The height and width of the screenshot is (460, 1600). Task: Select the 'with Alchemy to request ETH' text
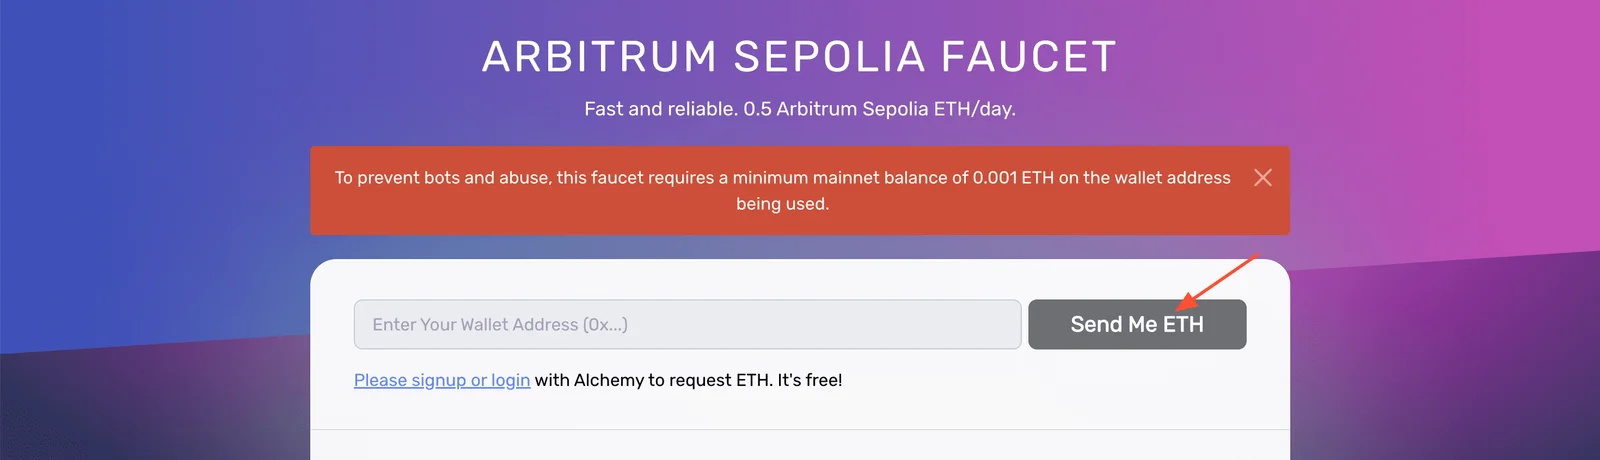point(654,380)
